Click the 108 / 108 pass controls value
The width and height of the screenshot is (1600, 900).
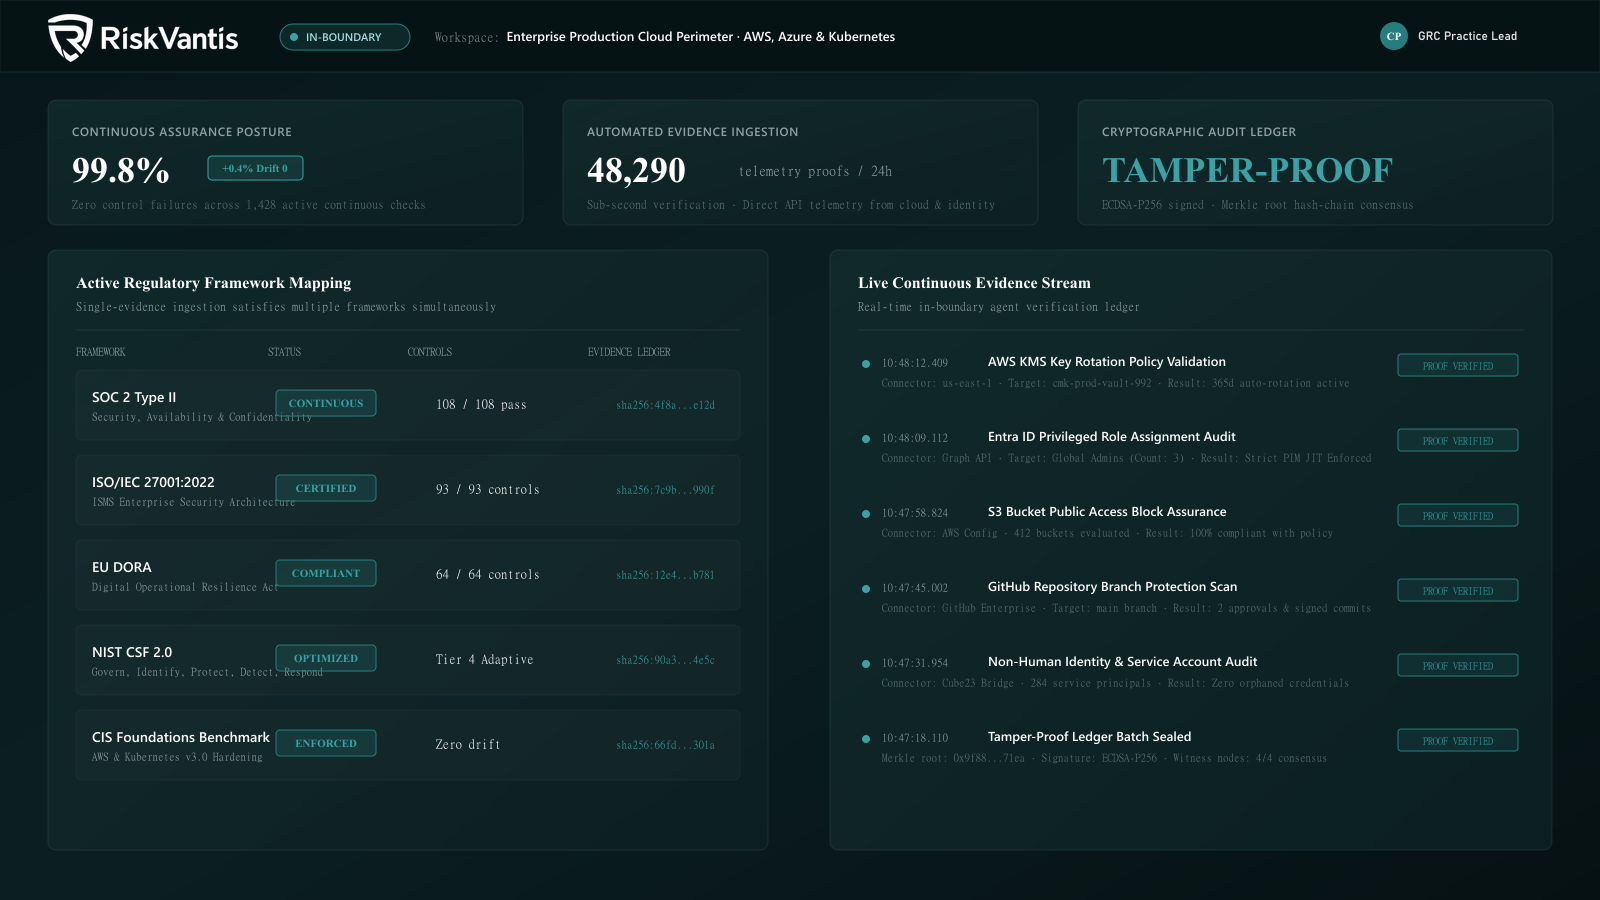481,405
